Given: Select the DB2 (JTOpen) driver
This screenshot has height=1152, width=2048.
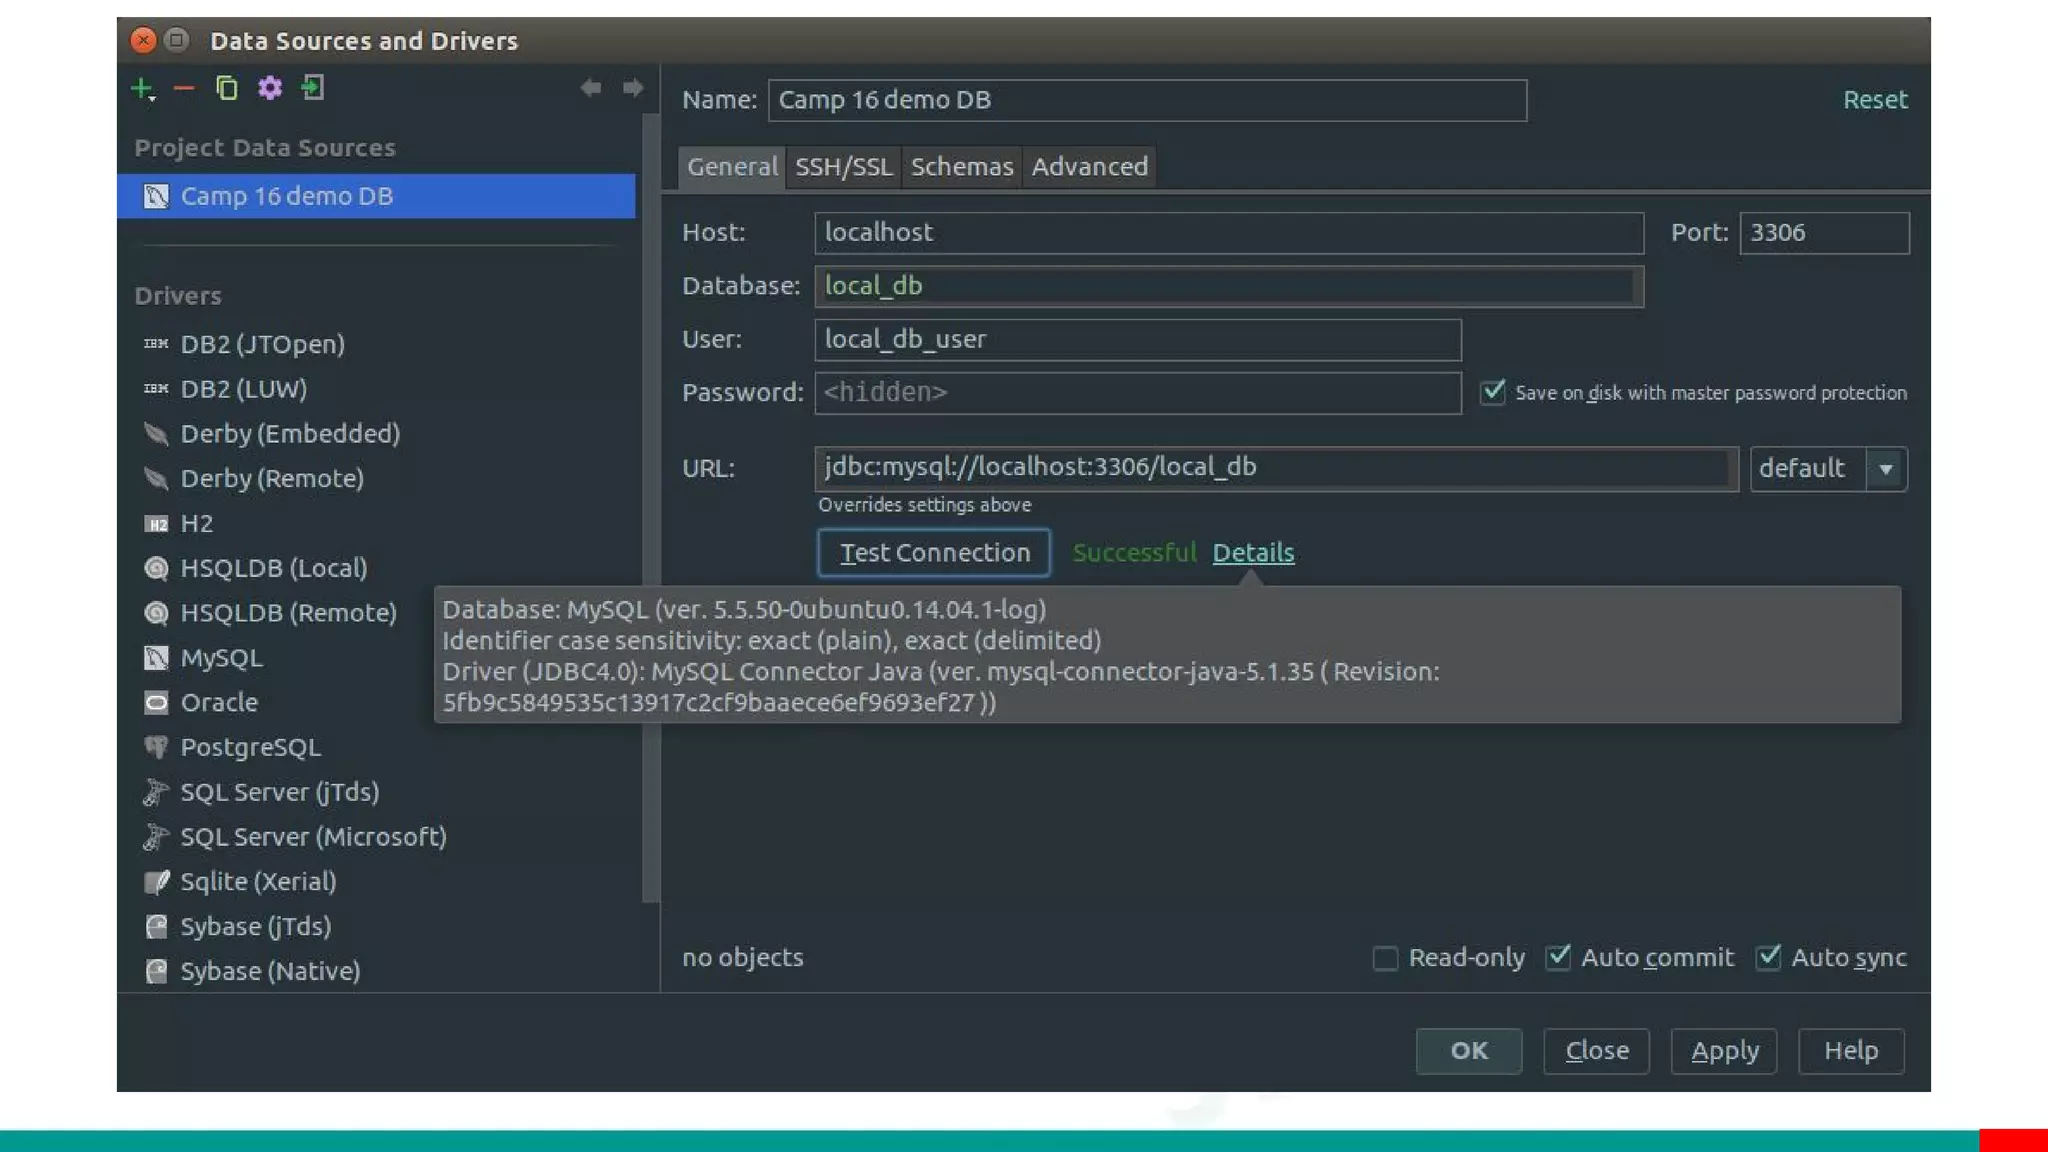Looking at the screenshot, I should 262,344.
